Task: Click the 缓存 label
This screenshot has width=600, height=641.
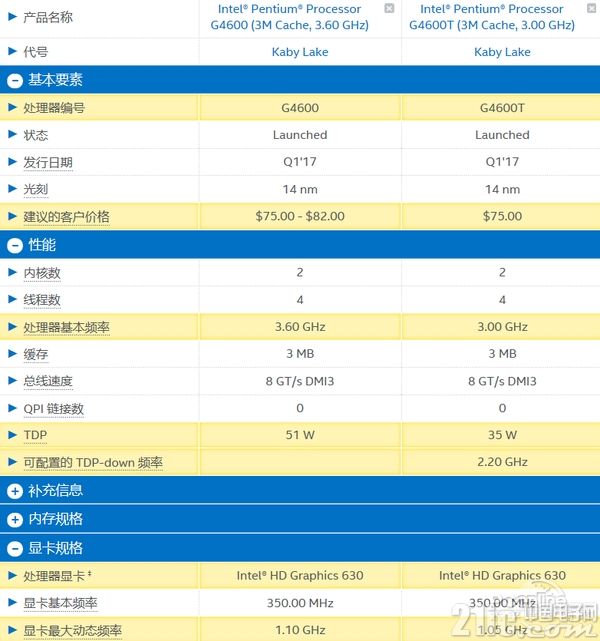Action: click(x=36, y=354)
